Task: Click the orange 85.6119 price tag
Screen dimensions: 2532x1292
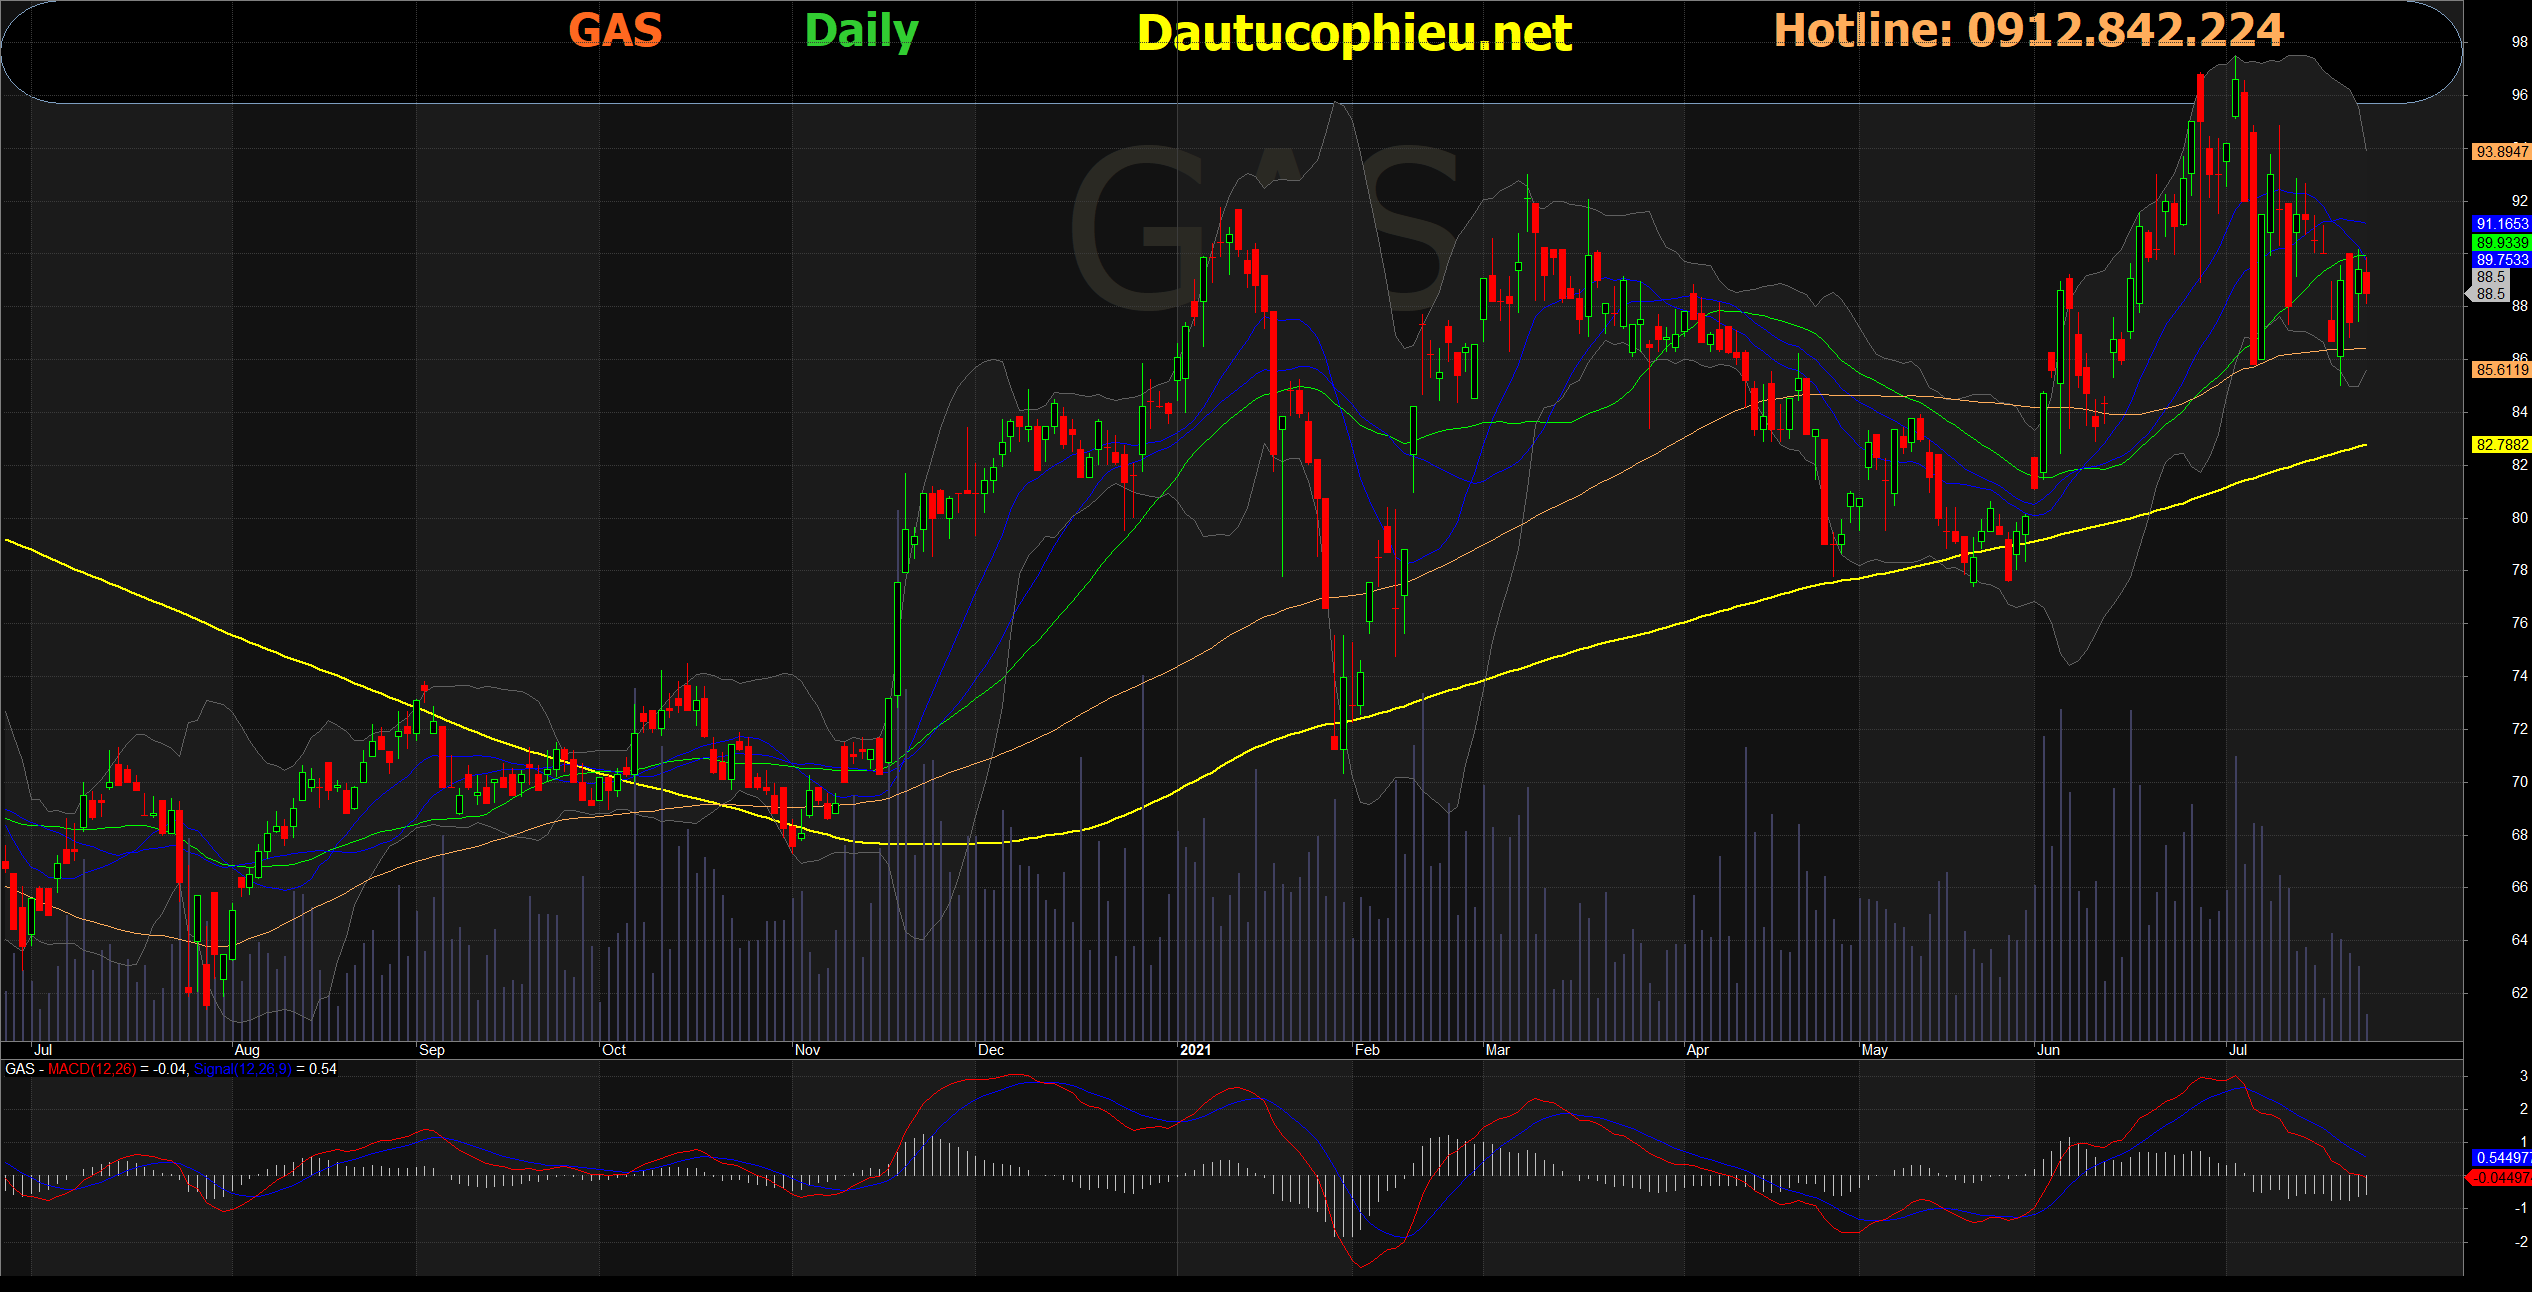Action: click(2500, 370)
